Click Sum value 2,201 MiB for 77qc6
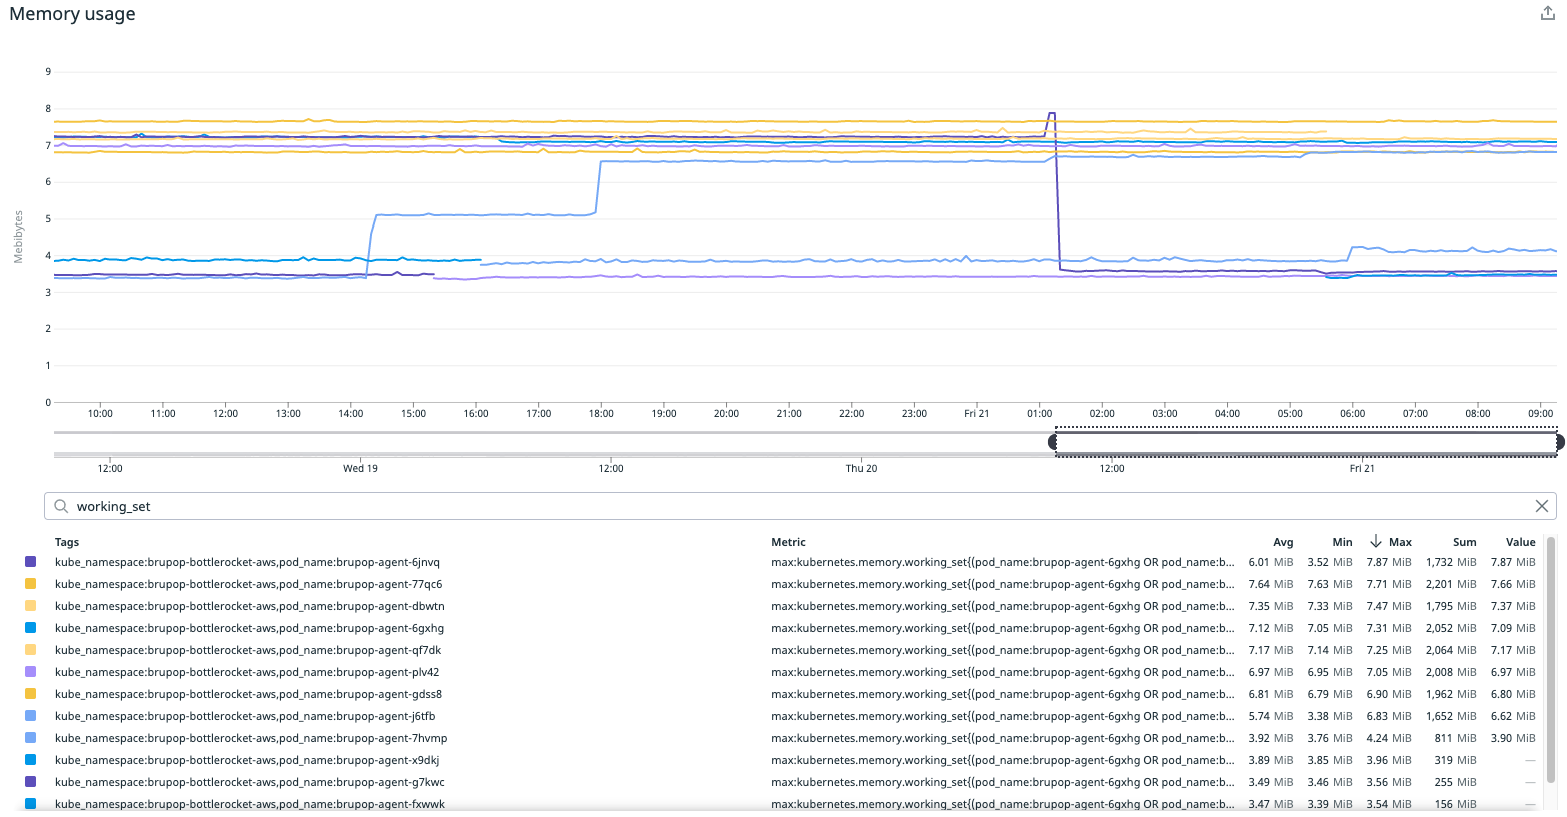1567x817 pixels. (x=1451, y=584)
